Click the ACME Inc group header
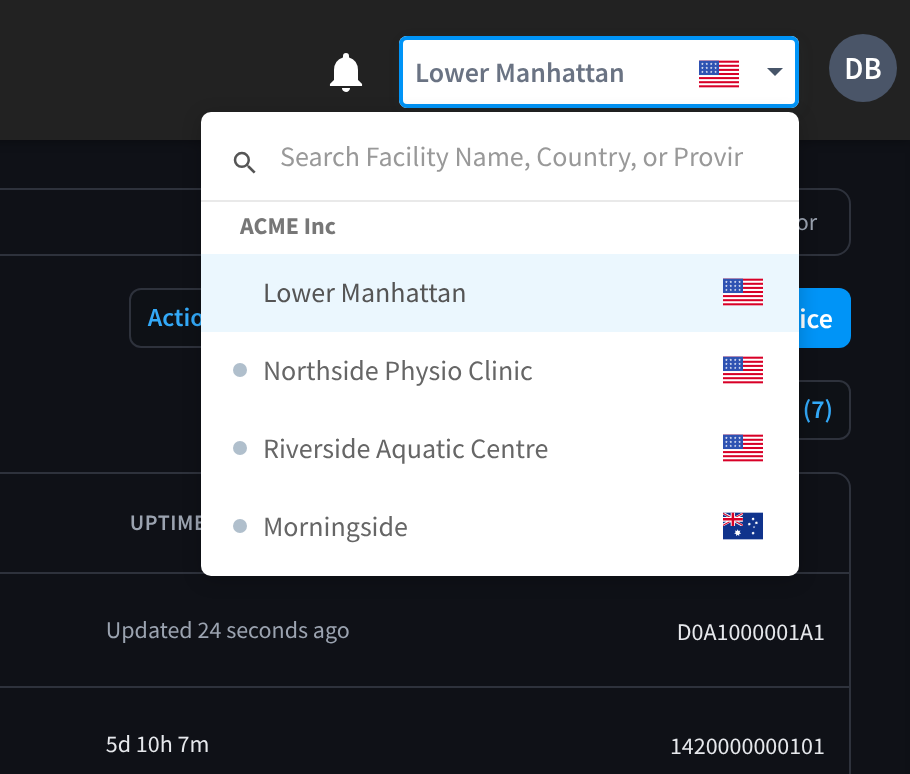The height and width of the screenshot is (774, 910). click(x=288, y=226)
